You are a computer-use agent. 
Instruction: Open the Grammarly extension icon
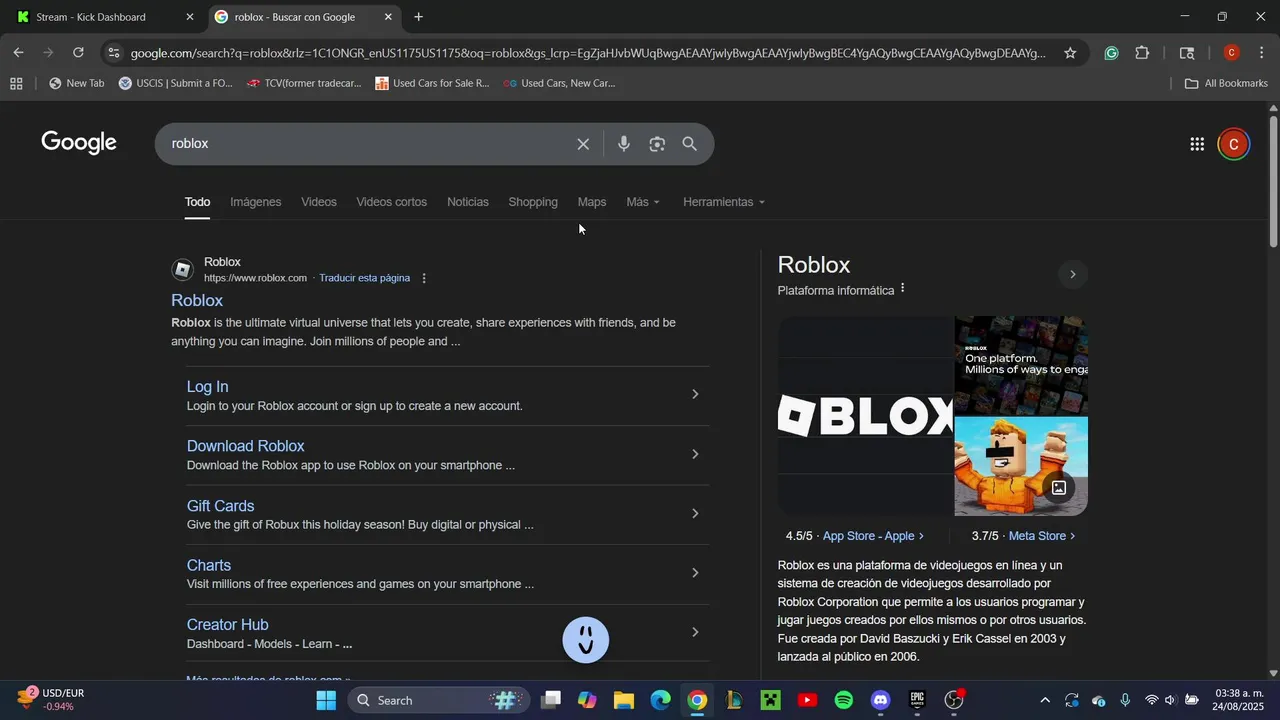tap(1111, 53)
